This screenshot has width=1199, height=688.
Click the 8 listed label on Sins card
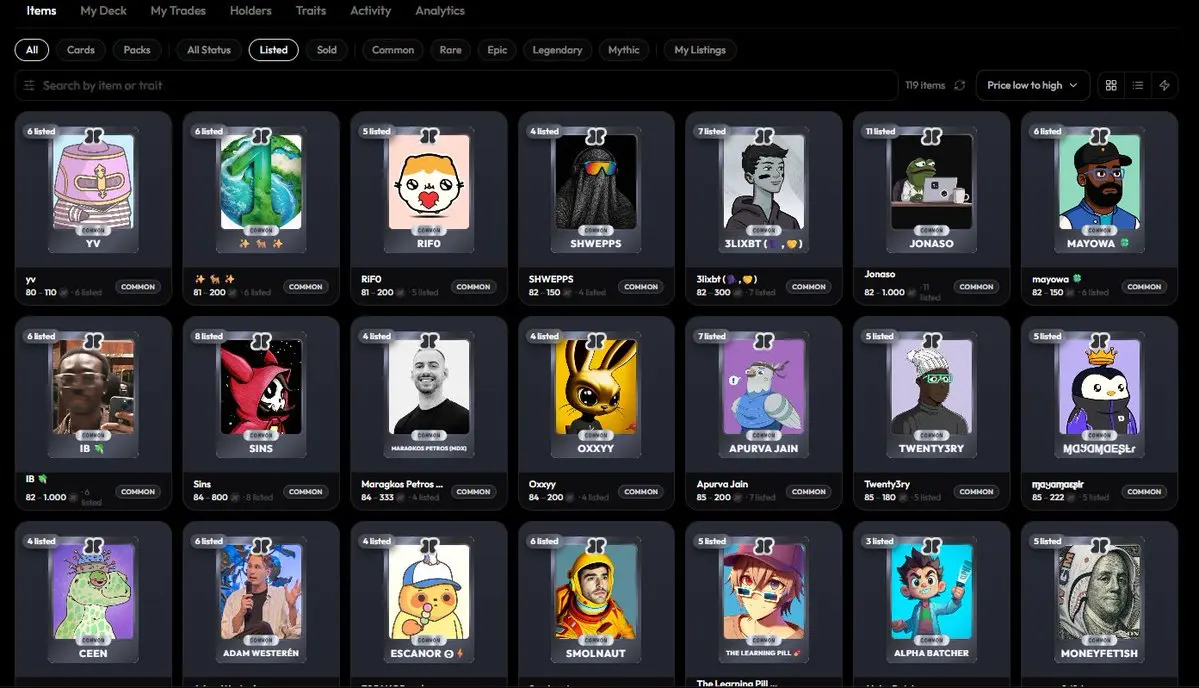tap(209, 336)
